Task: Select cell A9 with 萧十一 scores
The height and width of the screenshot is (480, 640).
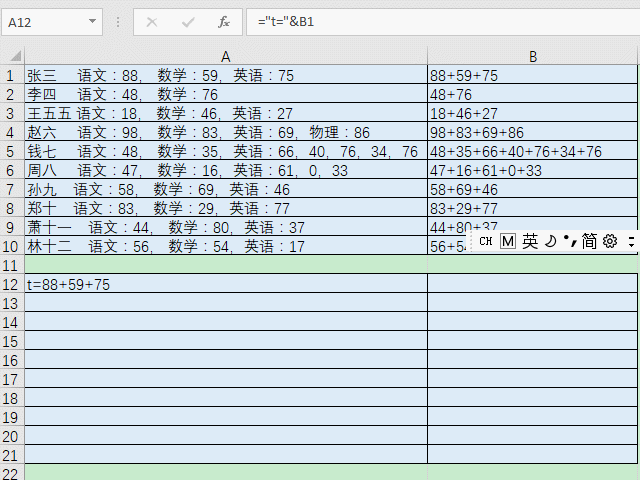Action: 226,228
